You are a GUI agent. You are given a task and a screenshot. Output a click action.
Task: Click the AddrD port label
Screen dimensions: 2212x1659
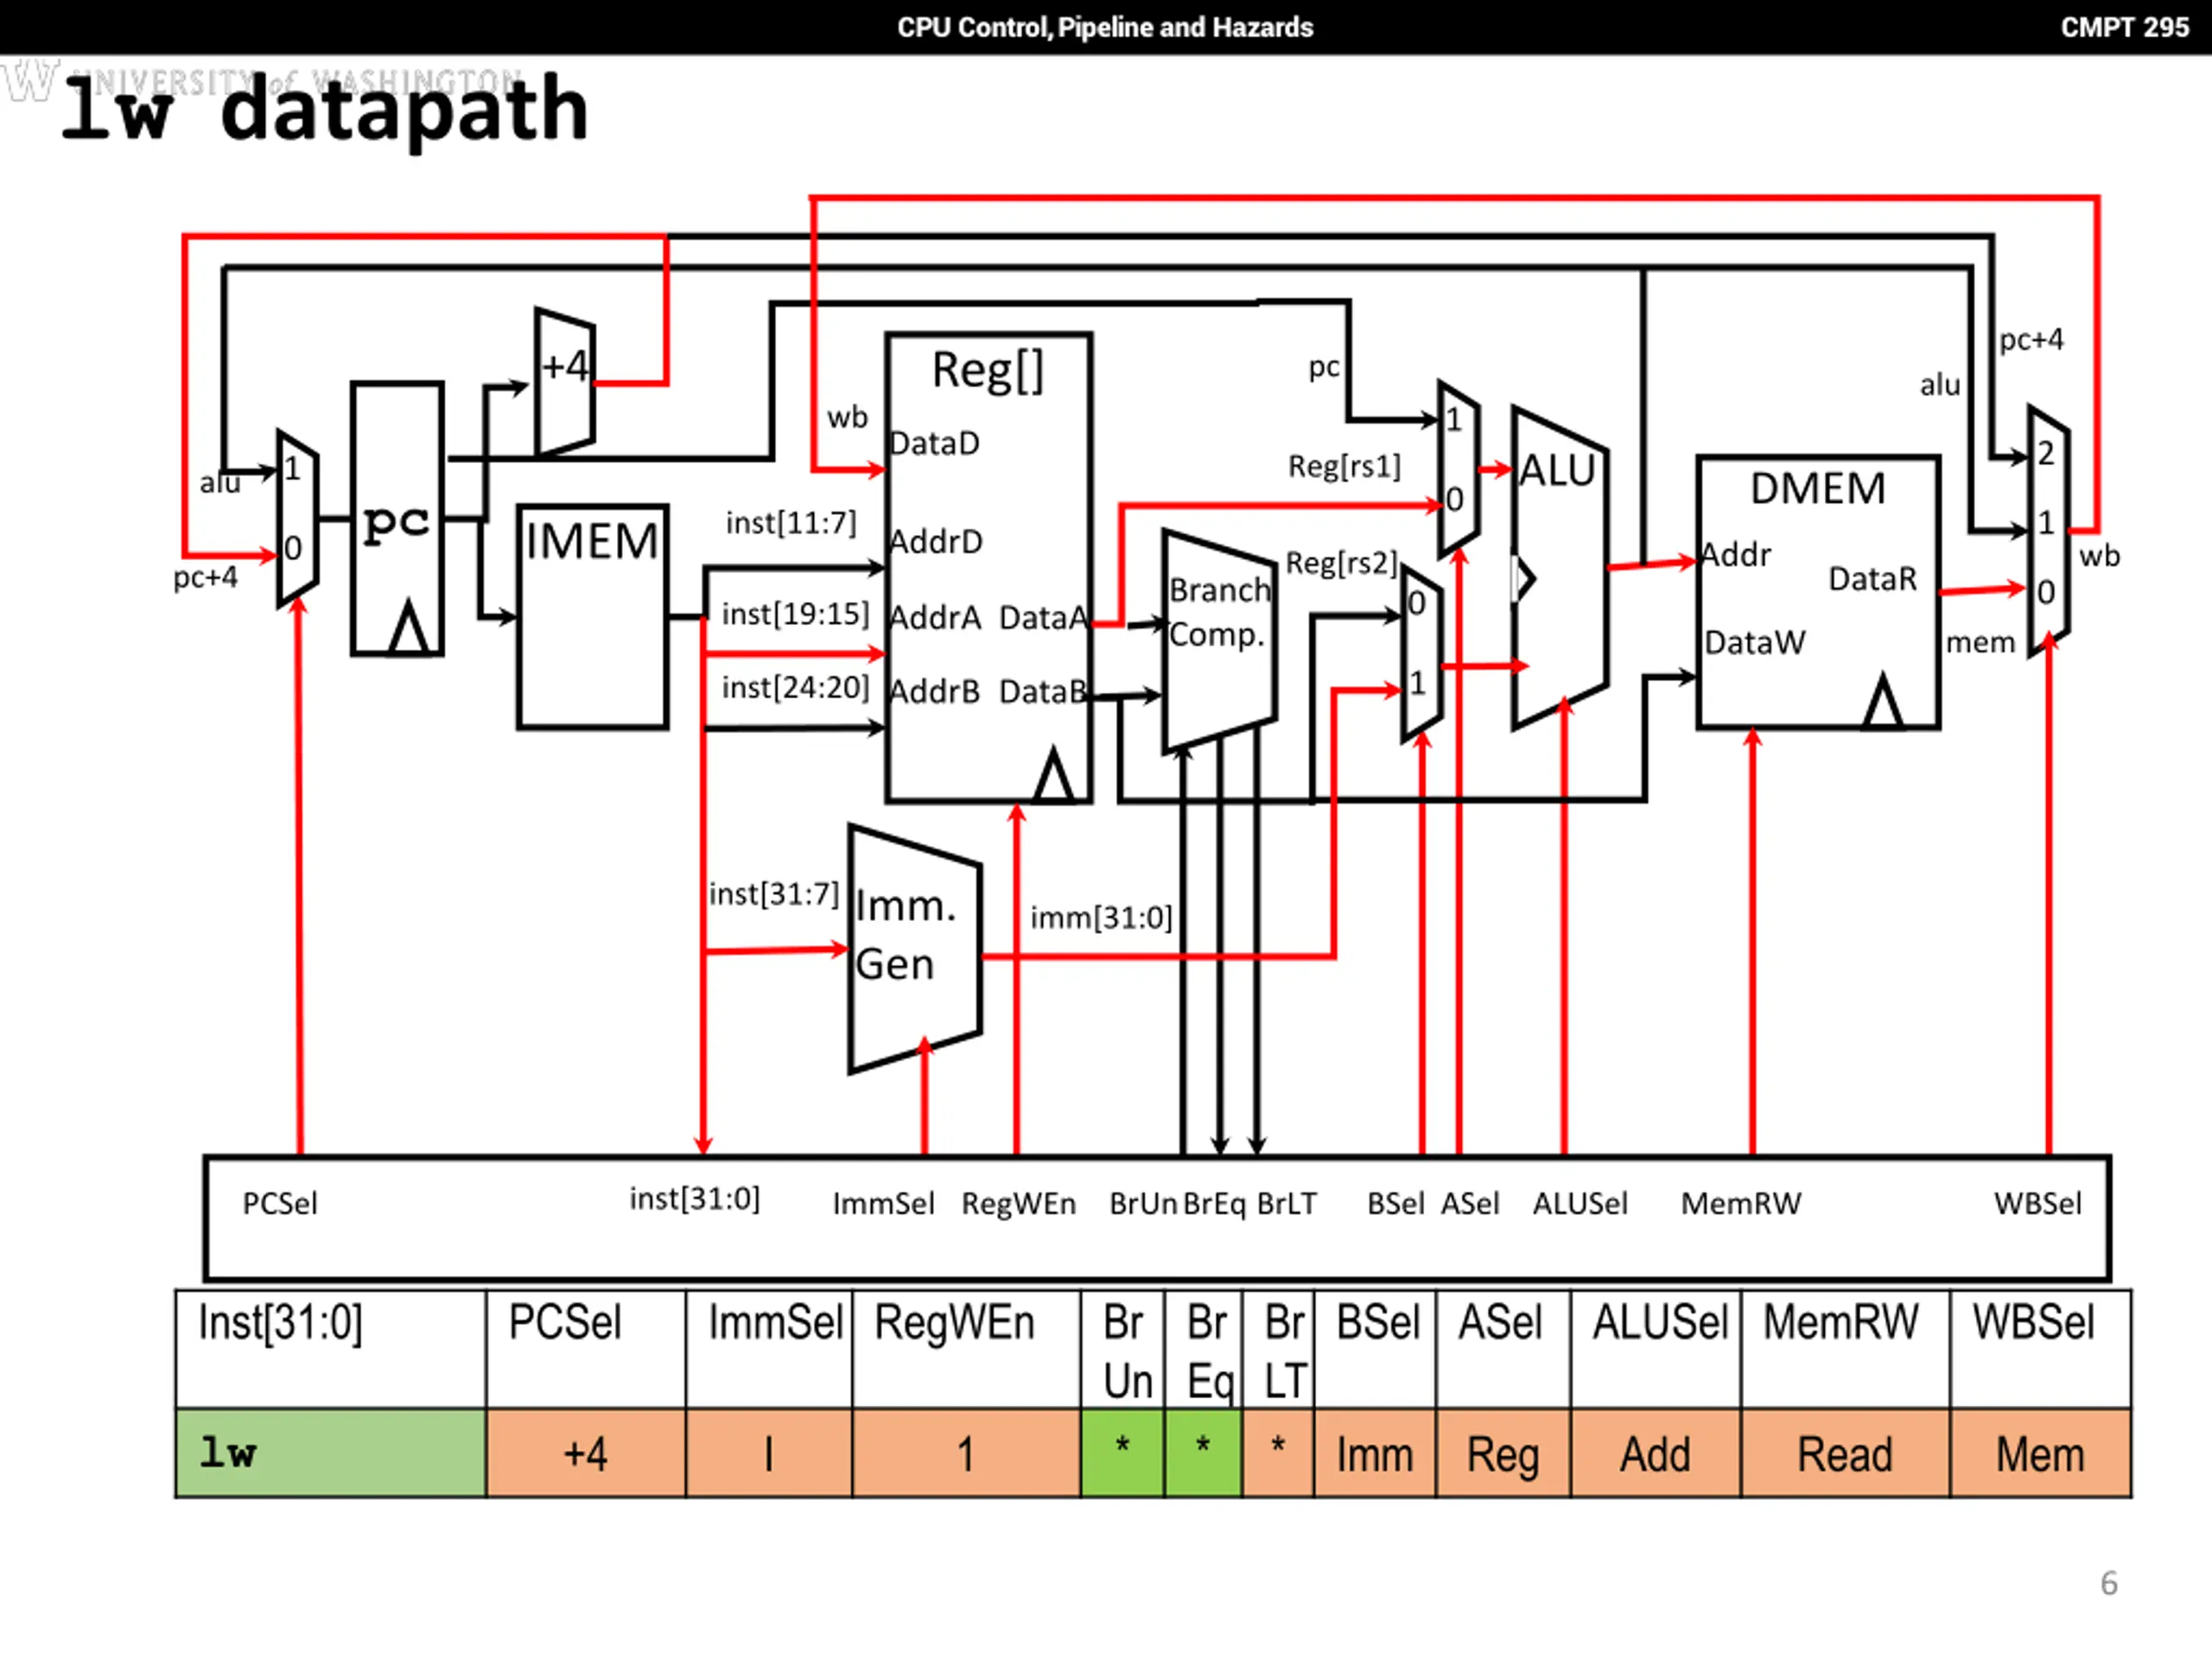(937, 541)
